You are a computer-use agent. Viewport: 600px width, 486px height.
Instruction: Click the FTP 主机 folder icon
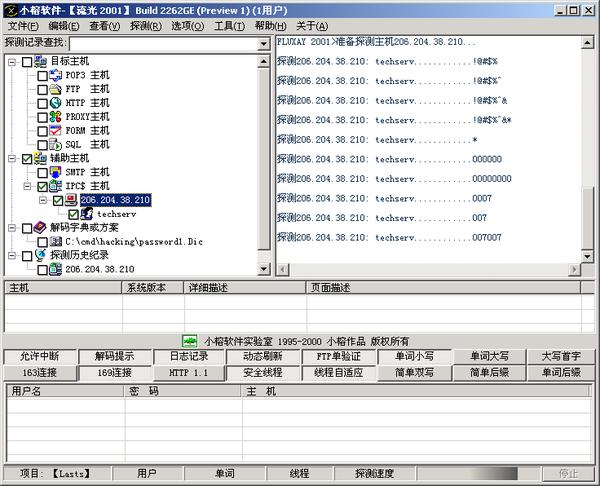55,89
